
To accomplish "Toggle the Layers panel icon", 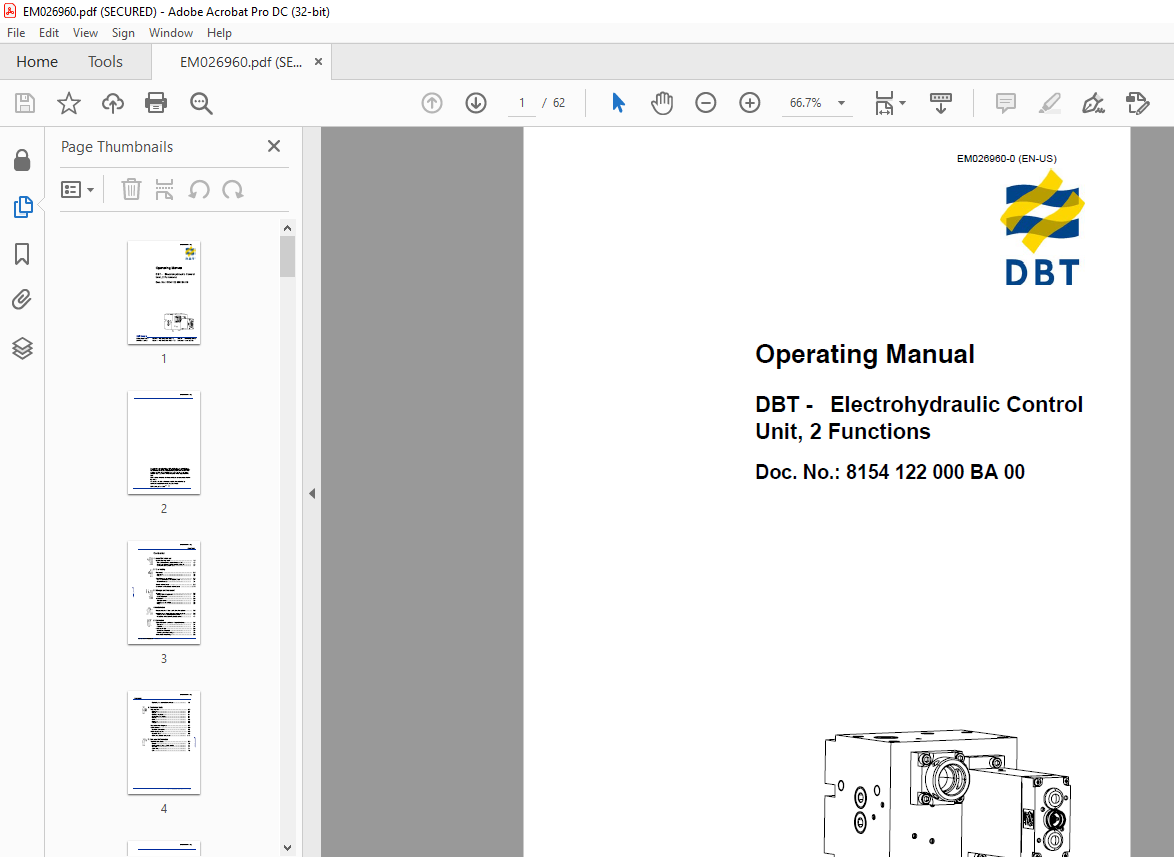I will [x=22, y=348].
